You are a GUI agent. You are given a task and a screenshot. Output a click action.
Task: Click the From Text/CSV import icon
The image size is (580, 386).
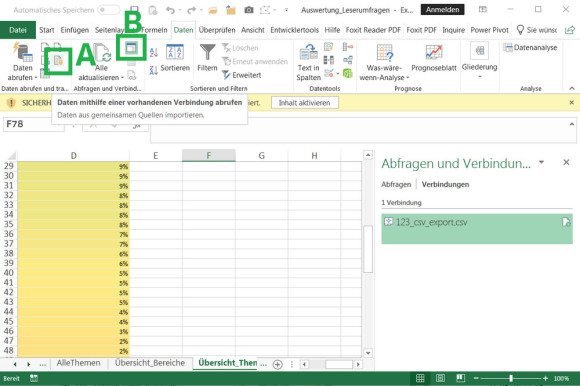pos(45,47)
